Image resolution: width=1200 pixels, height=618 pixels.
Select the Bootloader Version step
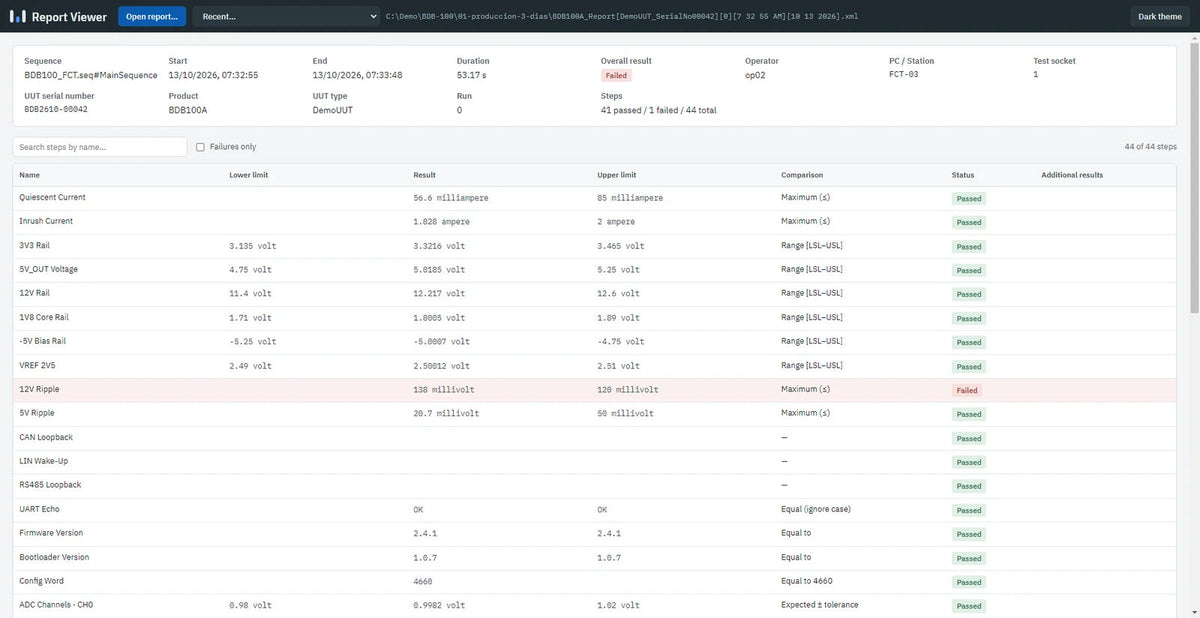click(x=595, y=557)
